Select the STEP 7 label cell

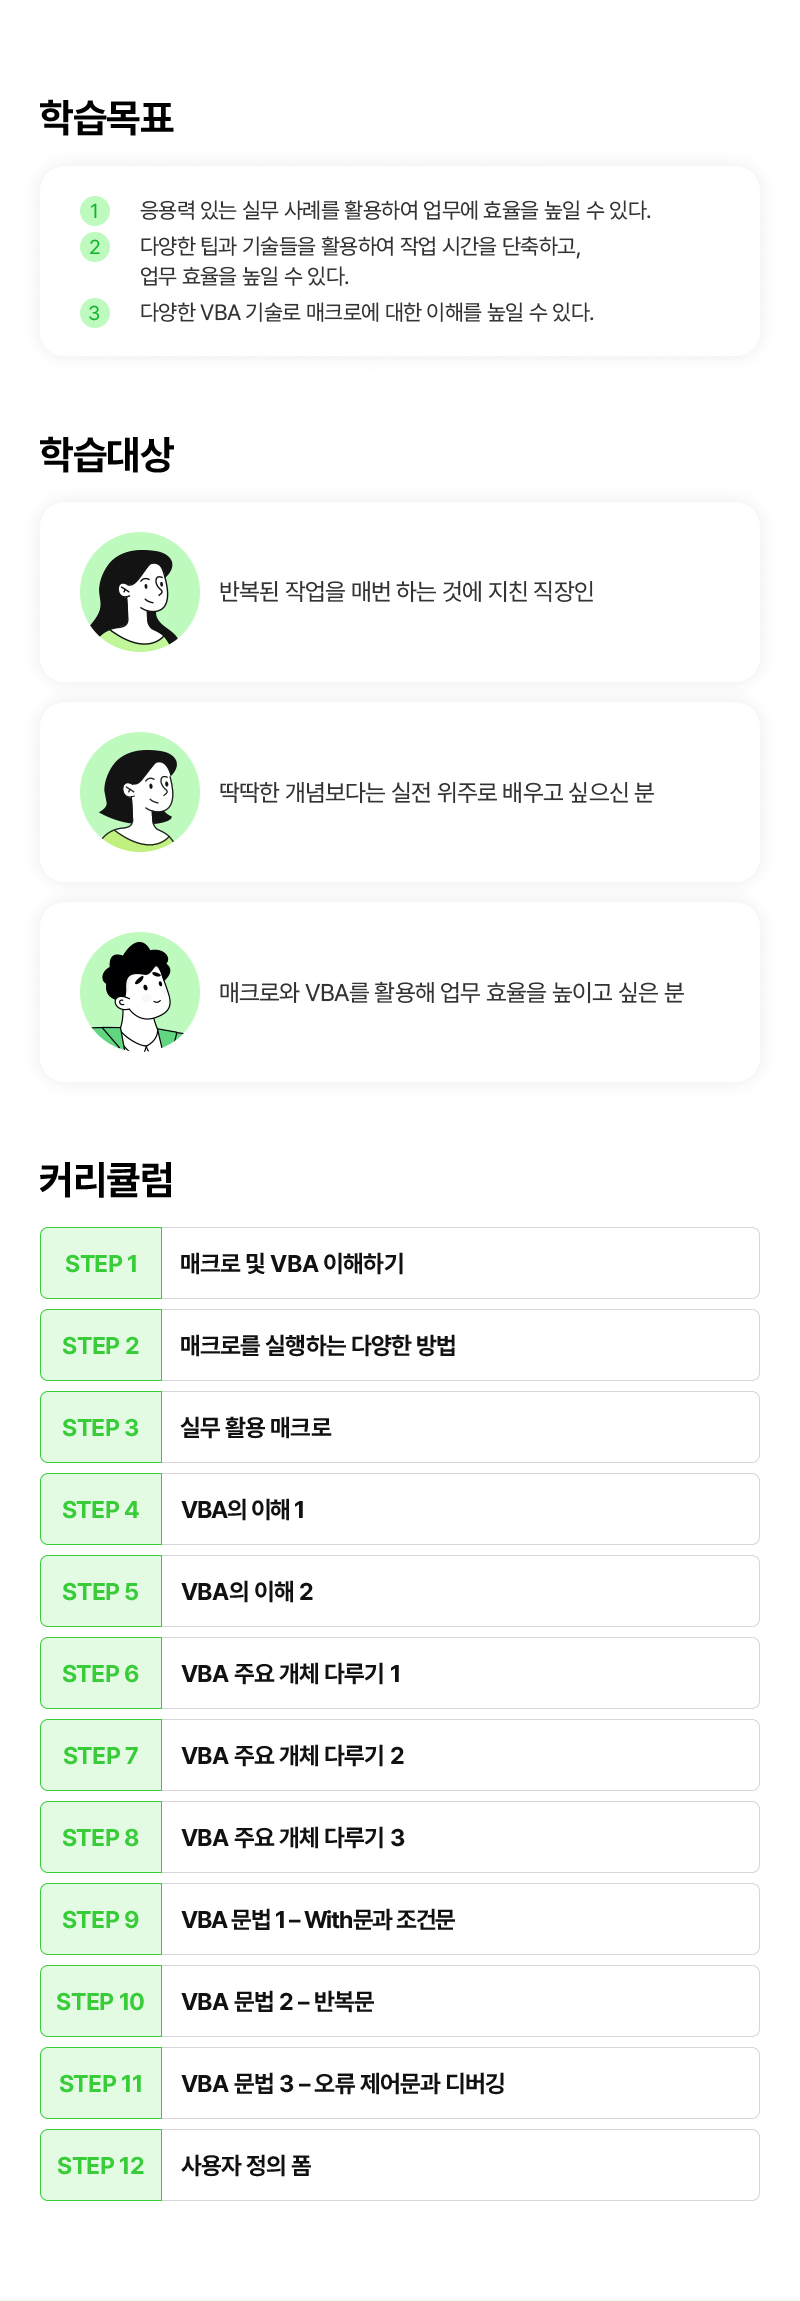click(101, 1756)
